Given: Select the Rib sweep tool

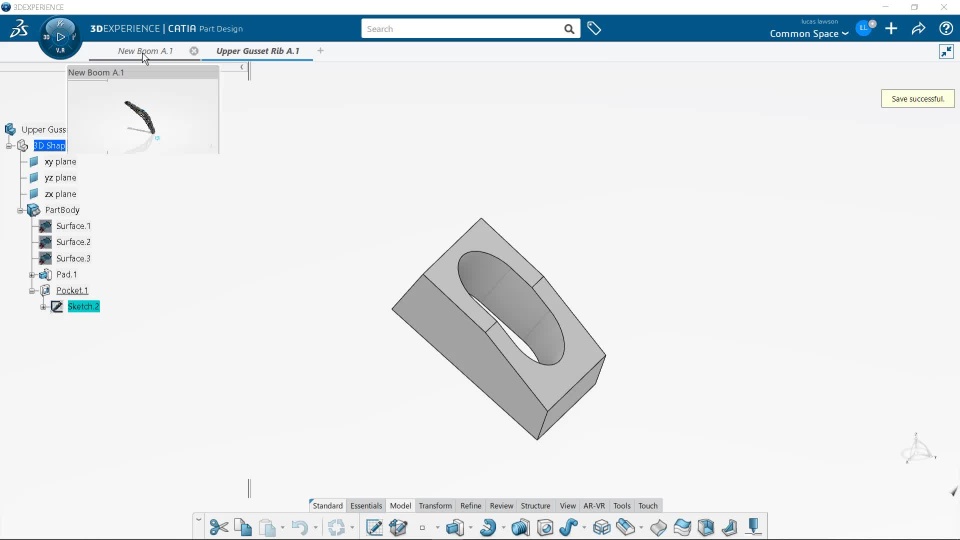Looking at the screenshot, I should (569, 527).
